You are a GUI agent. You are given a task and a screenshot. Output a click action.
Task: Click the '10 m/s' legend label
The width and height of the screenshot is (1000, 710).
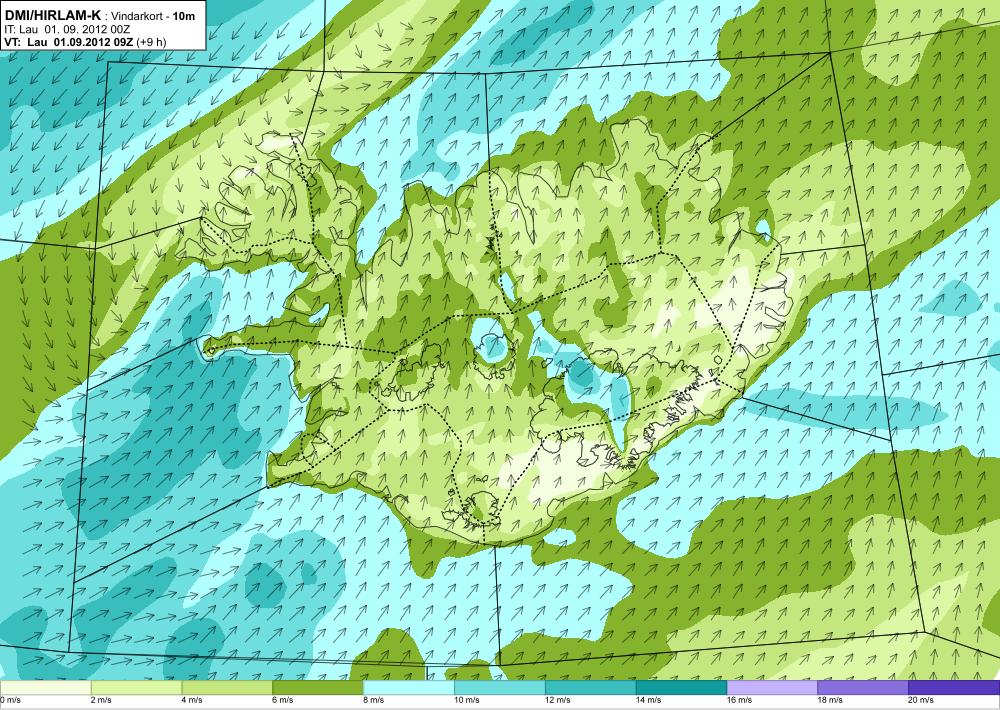pyautogui.click(x=468, y=700)
